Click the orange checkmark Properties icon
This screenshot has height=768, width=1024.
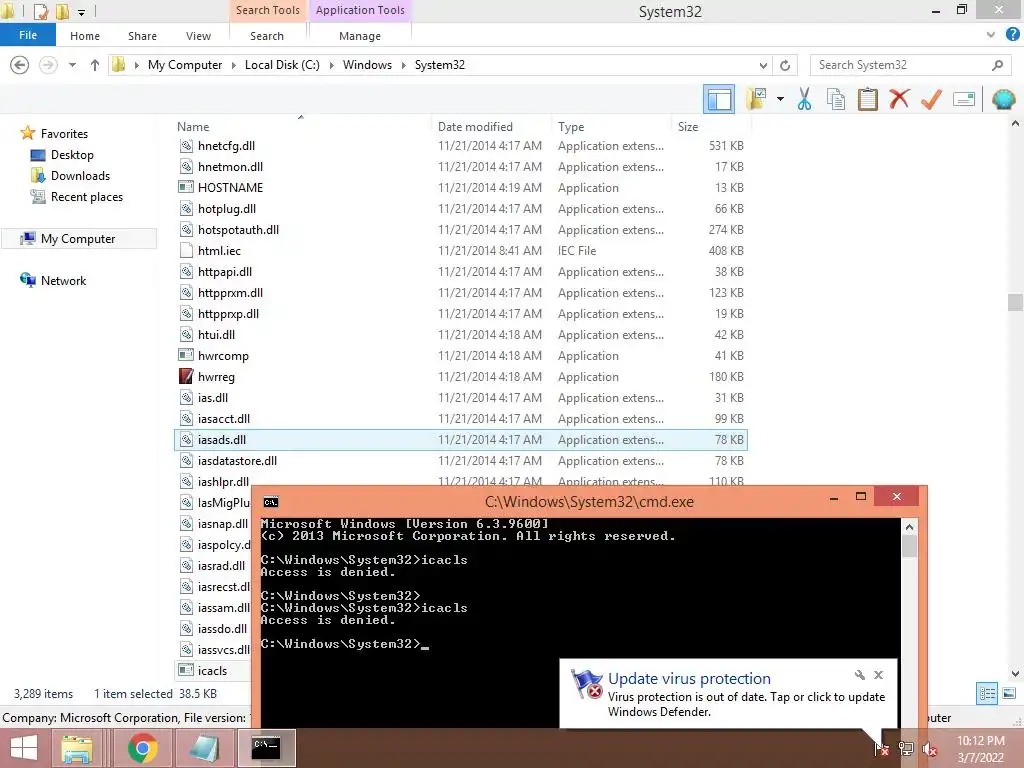click(x=931, y=99)
